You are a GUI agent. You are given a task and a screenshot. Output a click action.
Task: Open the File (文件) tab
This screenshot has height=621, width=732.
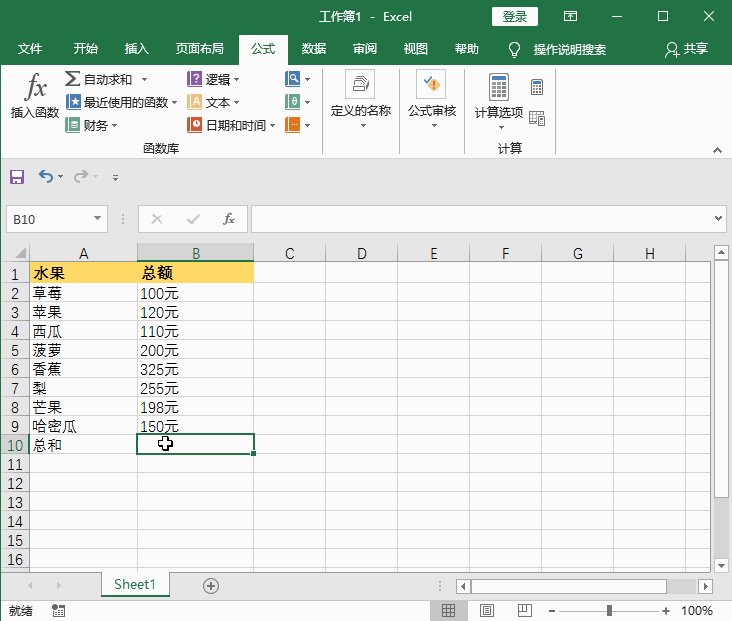(30, 49)
